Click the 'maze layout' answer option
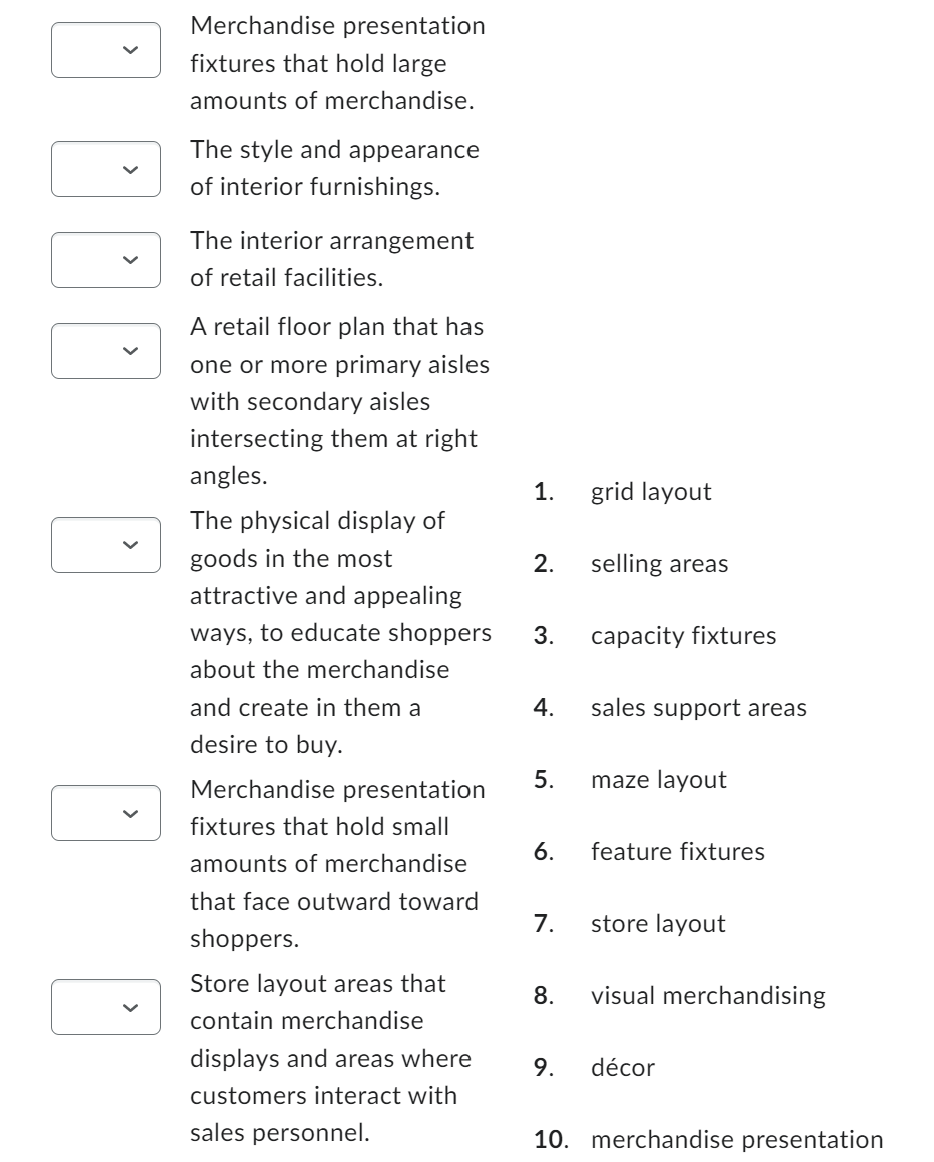Image resolution: width=934 pixels, height=1162 pixels. [658, 780]
